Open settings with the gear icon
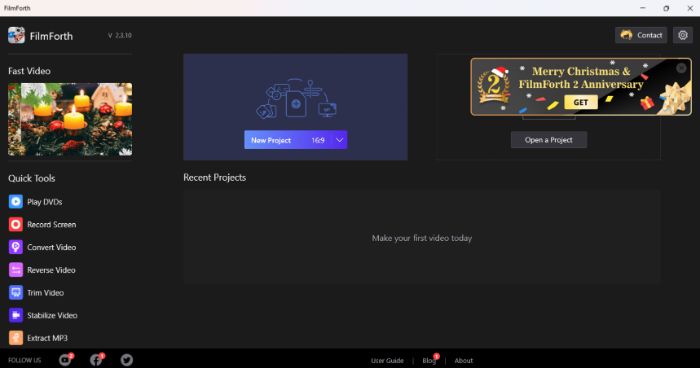This screenshot has height=368, width=700. click(683, 35)
